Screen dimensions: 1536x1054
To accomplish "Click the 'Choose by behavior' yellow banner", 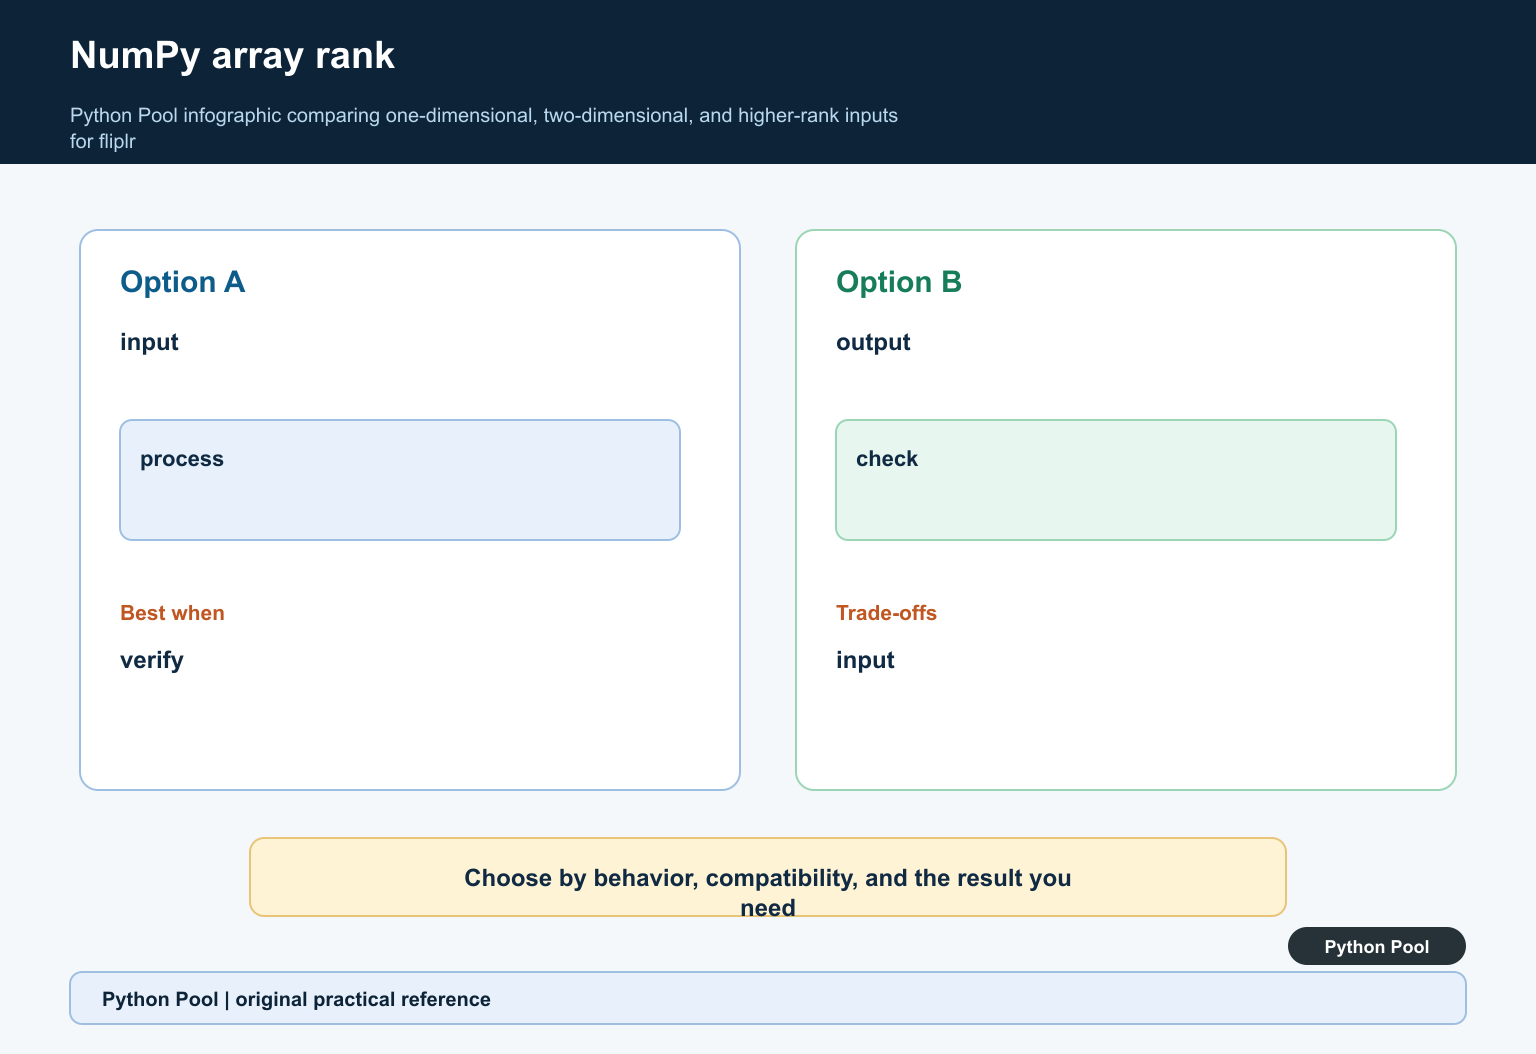I will (768, 877).
